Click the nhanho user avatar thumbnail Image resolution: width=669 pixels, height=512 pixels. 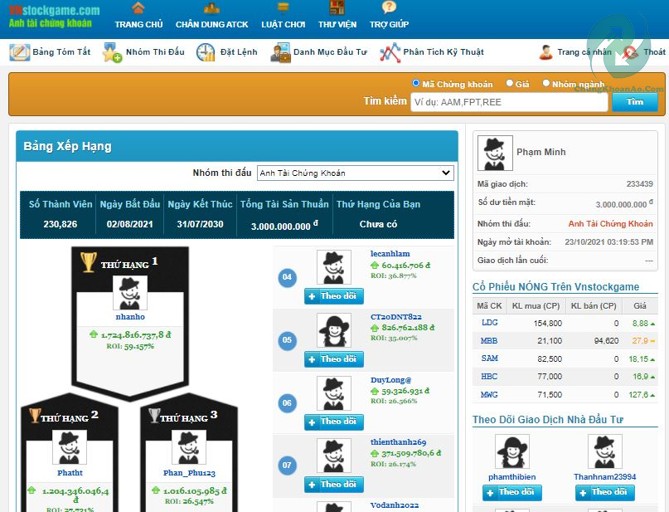[130, 293]
